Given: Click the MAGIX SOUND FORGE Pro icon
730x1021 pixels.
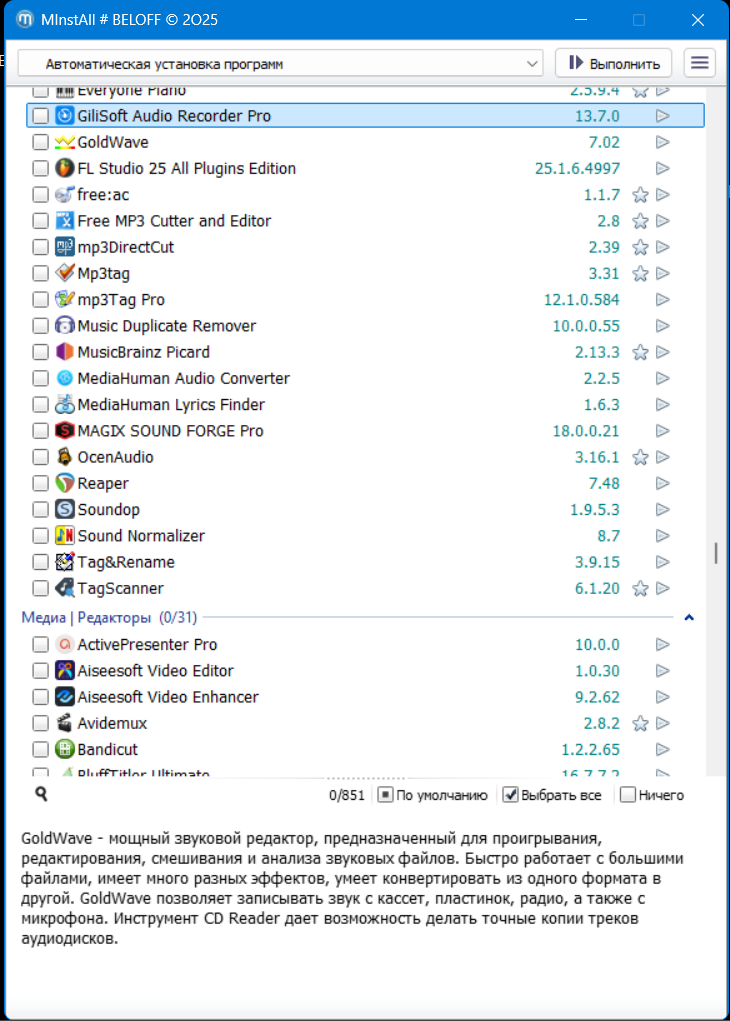Looking at the screenshot, I should (65, 431).
